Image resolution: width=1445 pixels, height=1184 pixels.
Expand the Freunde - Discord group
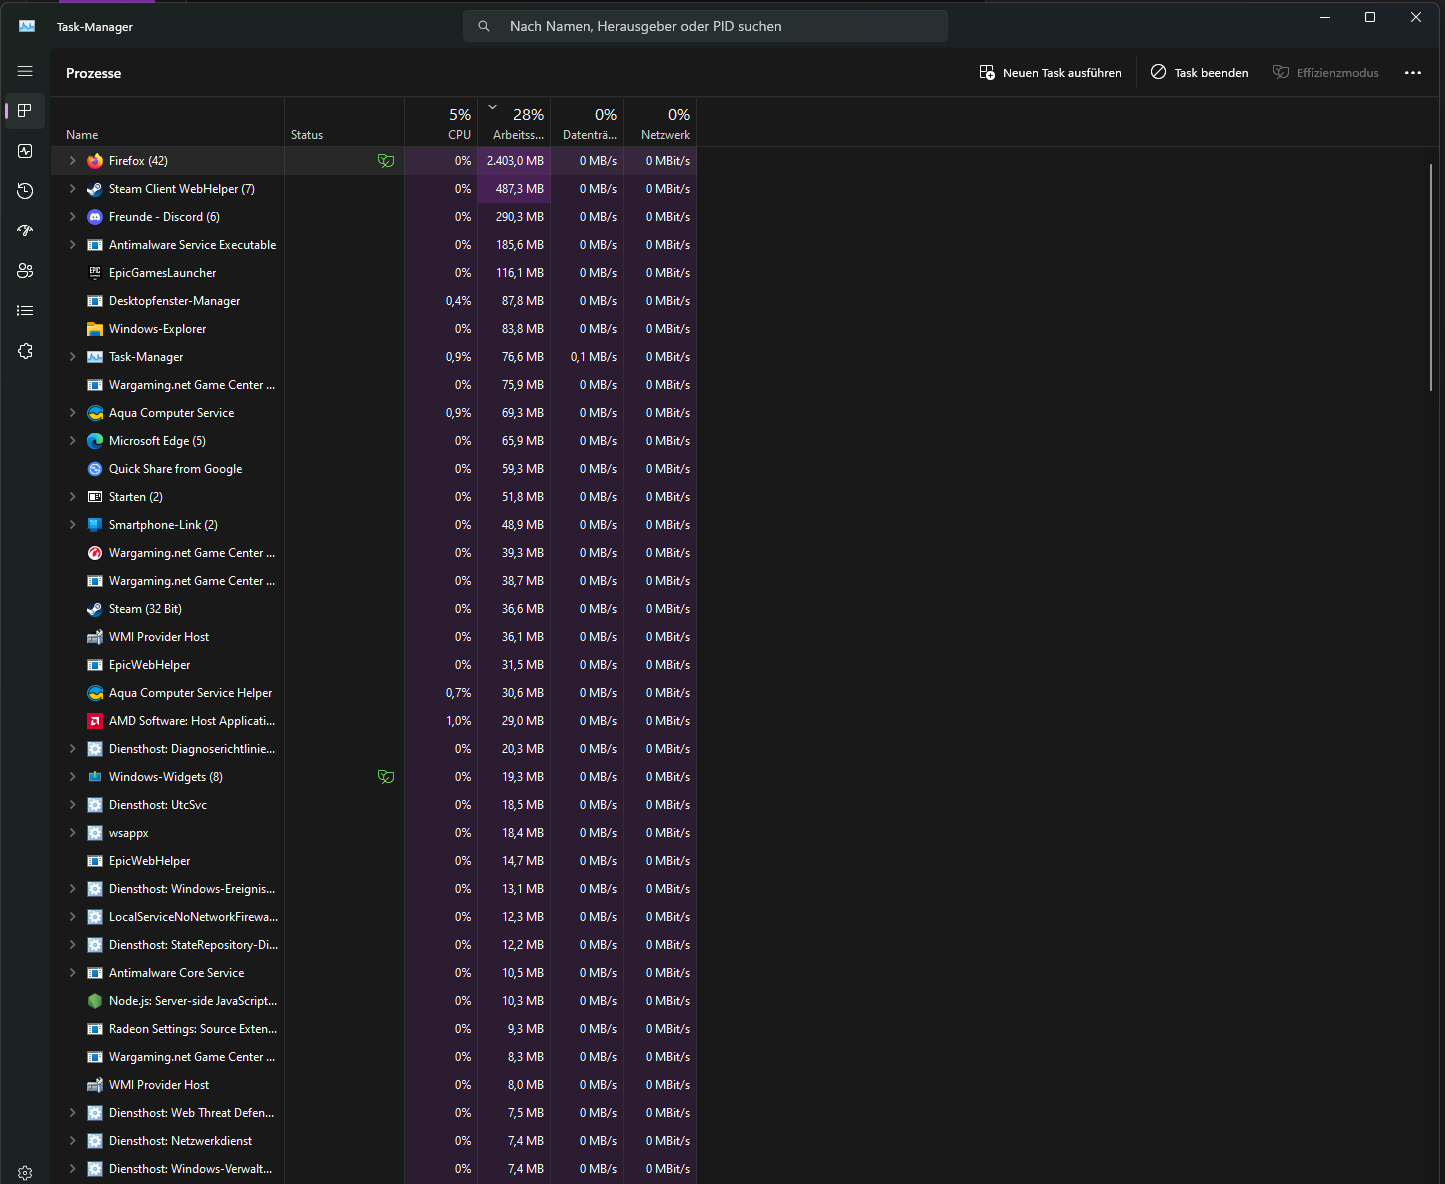pos(72,217)
